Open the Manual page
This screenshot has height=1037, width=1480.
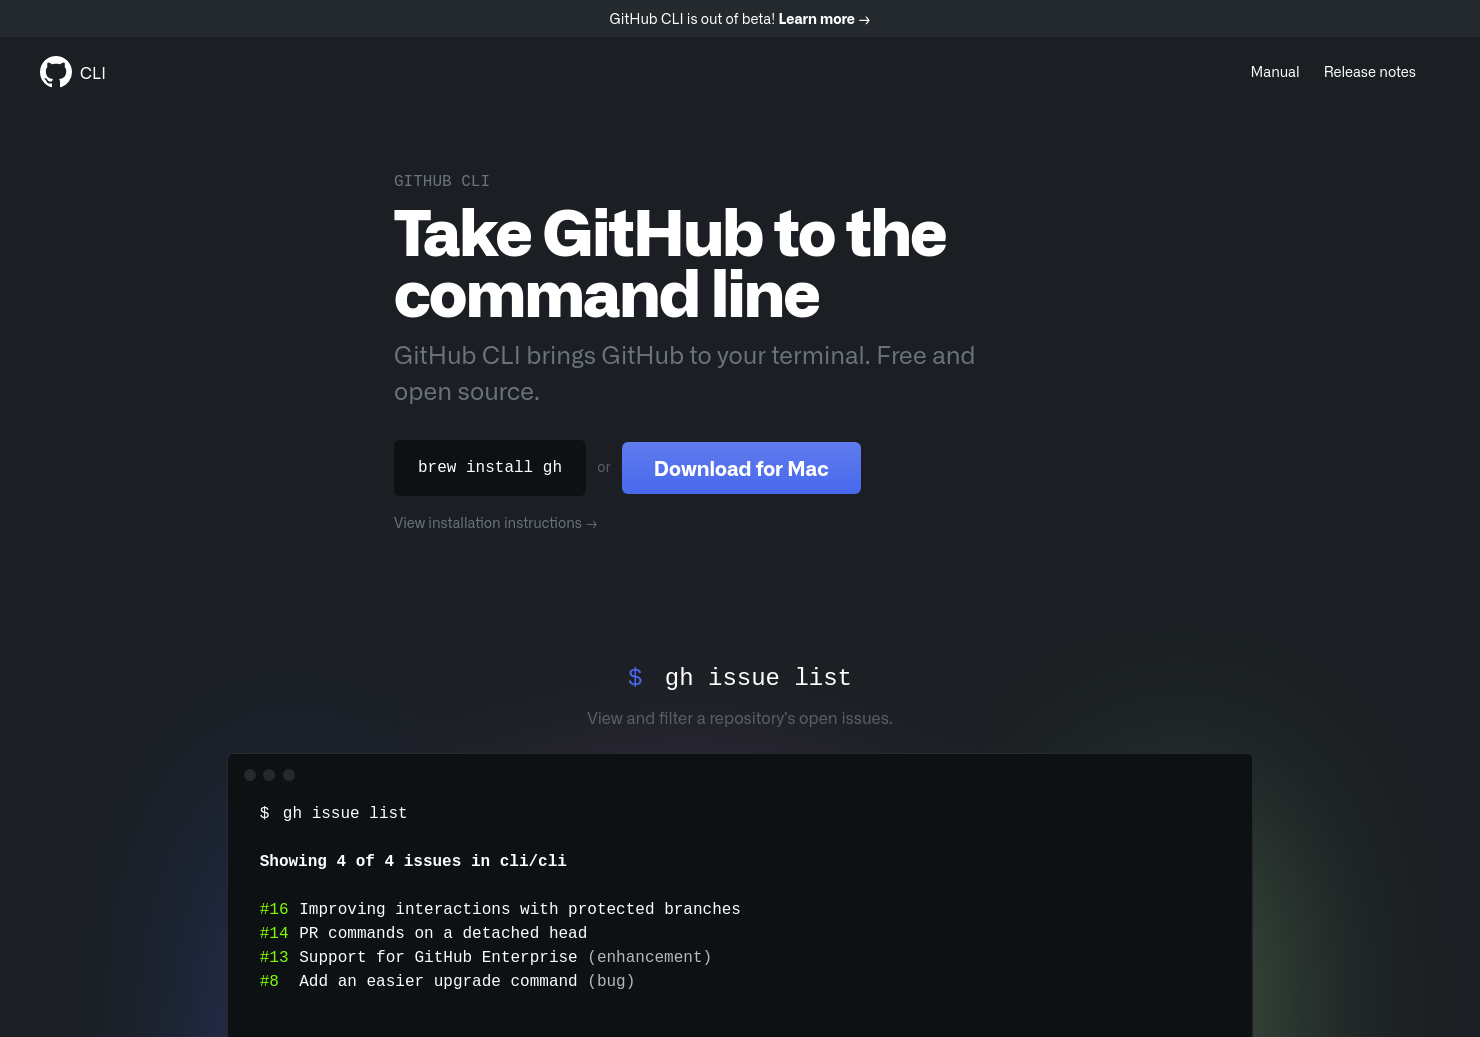point(1275,72)
